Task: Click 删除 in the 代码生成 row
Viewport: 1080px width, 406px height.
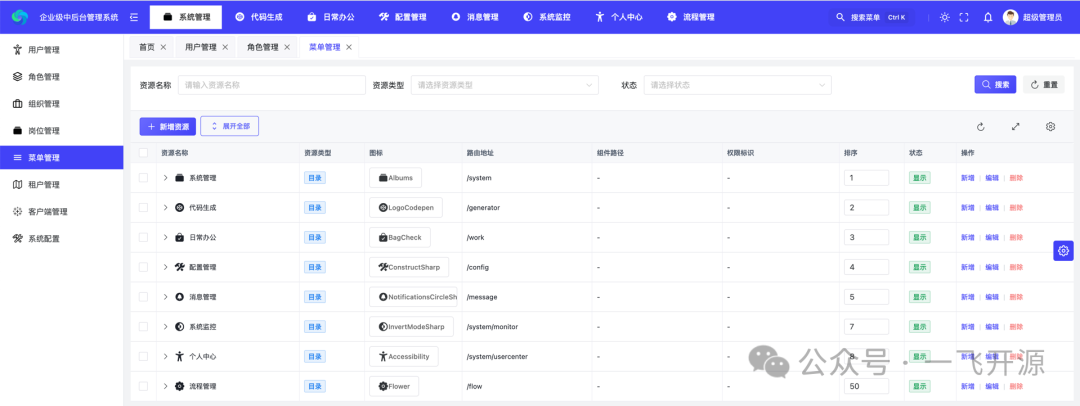Action: [x=1016, y=207]
